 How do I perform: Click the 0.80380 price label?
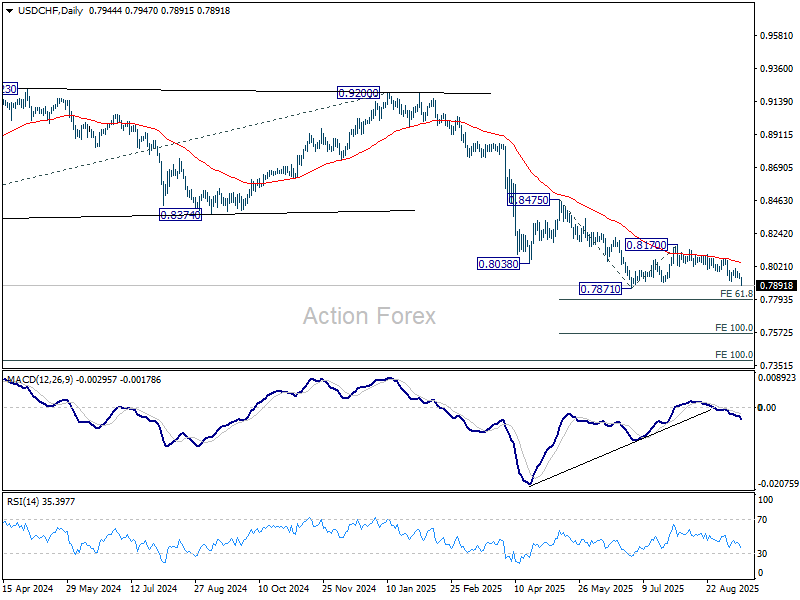pos(497,264)
